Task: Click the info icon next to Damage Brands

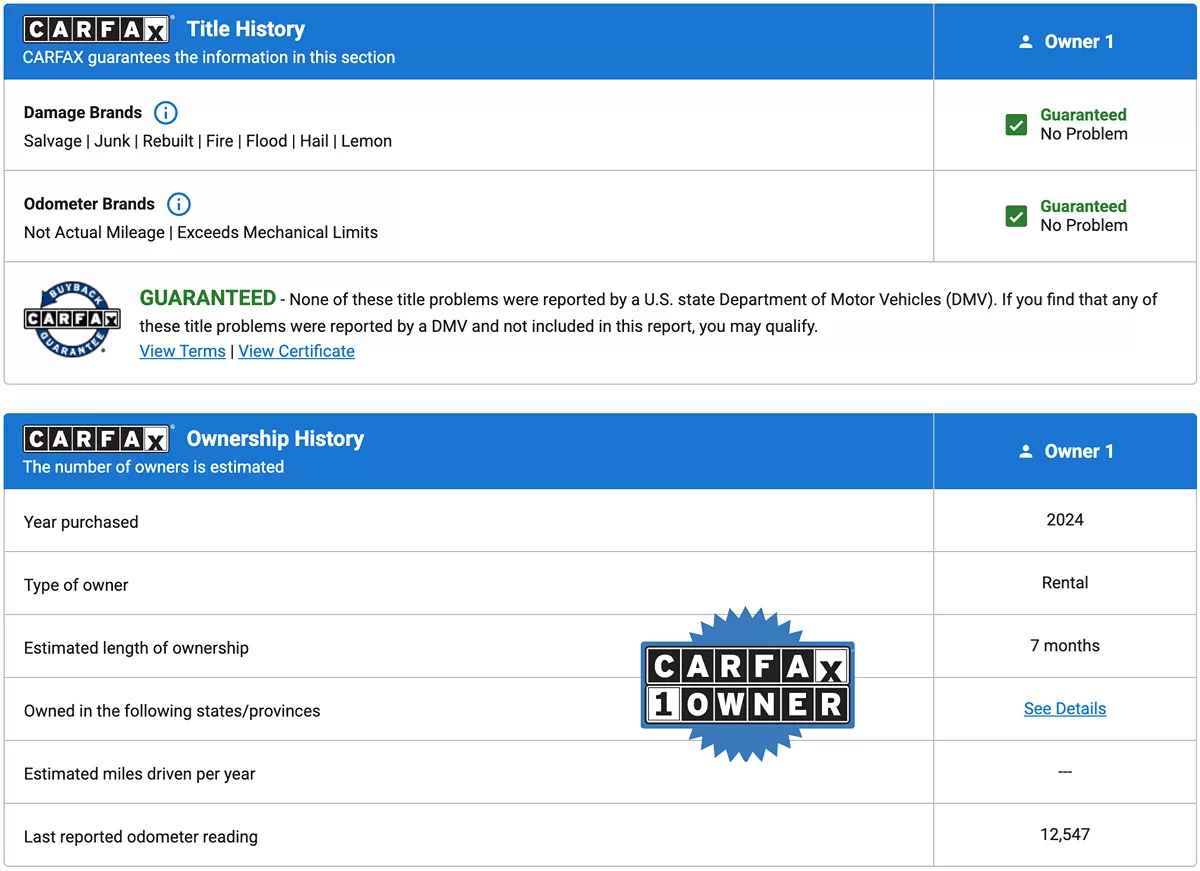Action: click(x=166, y=113)
